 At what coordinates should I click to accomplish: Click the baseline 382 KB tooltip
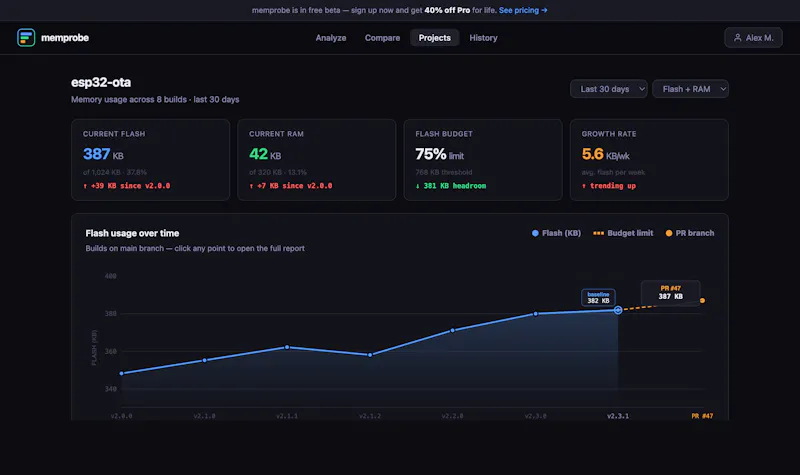click(x=598, y=297)
